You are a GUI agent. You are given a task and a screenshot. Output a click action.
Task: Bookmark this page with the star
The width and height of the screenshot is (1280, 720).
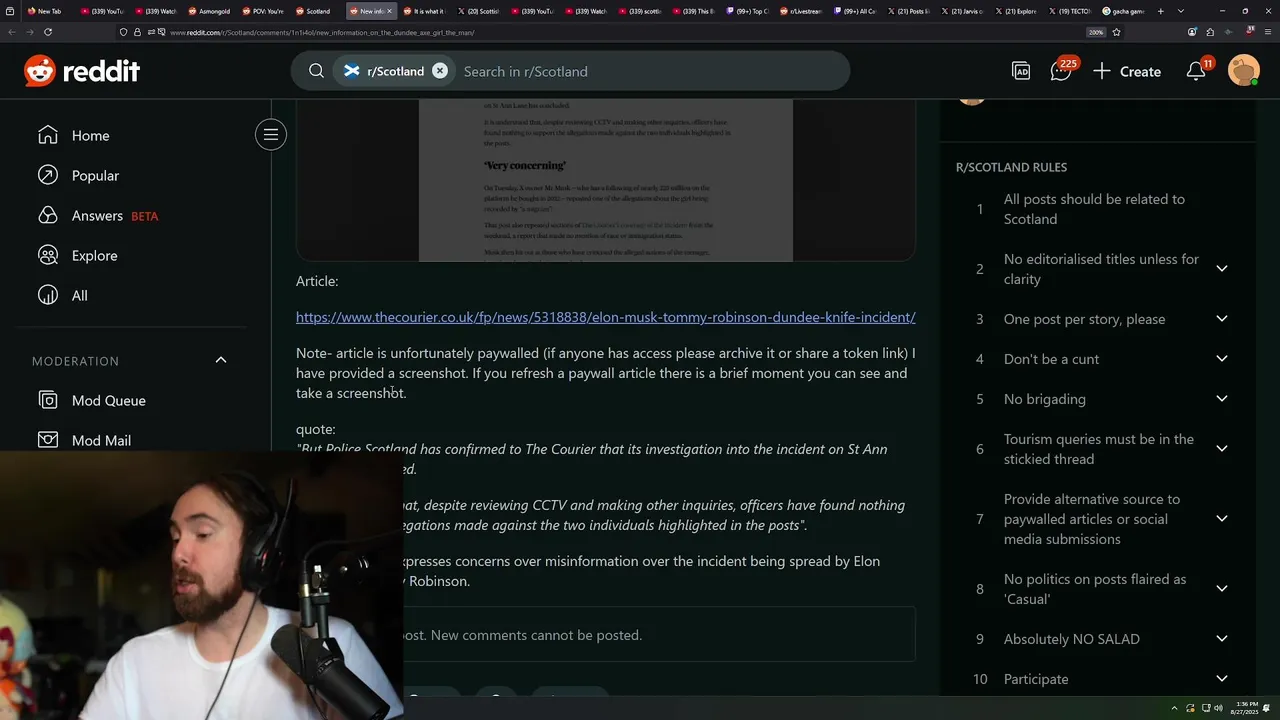tap(1116, 32)
